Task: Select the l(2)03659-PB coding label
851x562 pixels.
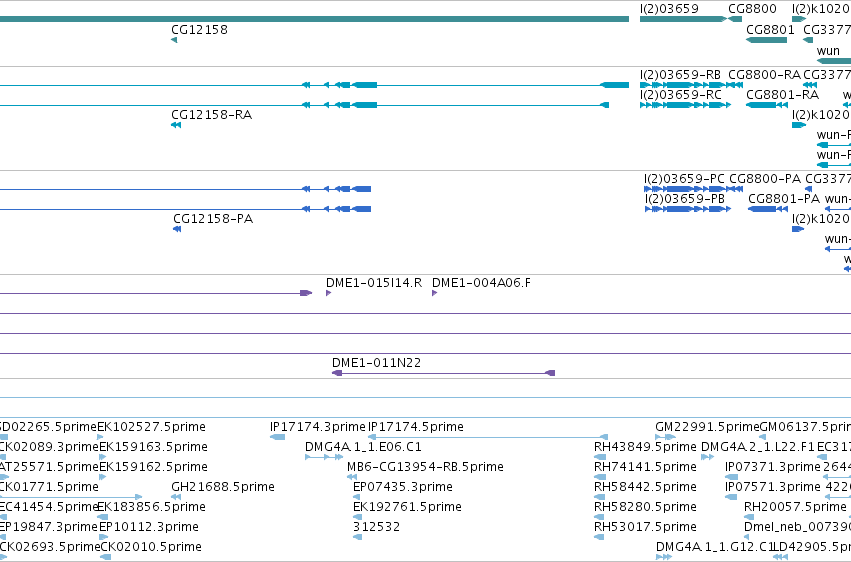Action: pyautogui.click(x=684, y=199)
